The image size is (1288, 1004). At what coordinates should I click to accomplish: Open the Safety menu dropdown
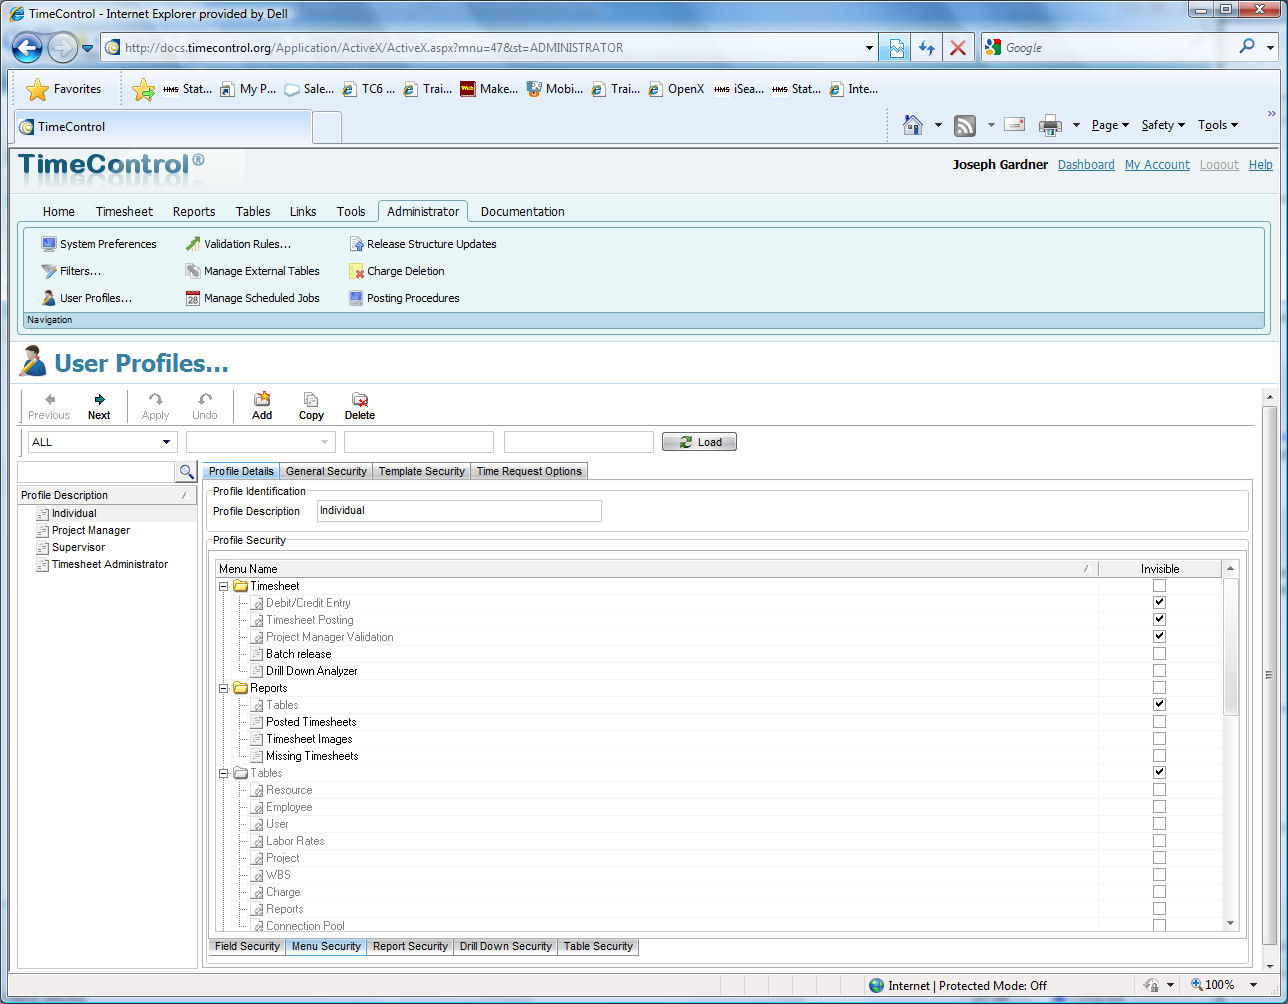(x=1163, y=125)
